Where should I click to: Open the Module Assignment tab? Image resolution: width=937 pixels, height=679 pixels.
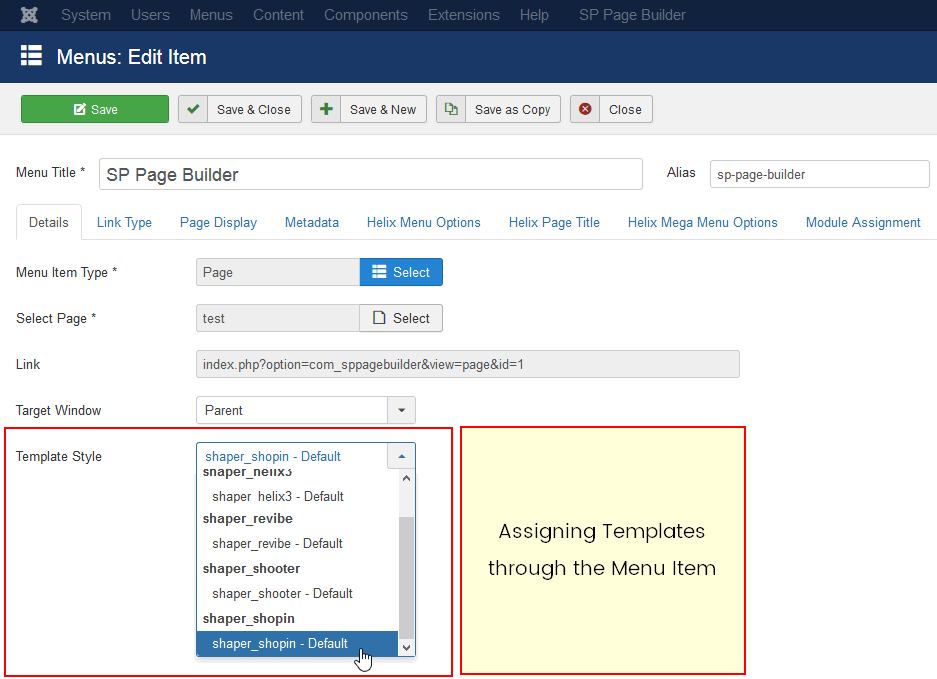[x=862, y=222]
